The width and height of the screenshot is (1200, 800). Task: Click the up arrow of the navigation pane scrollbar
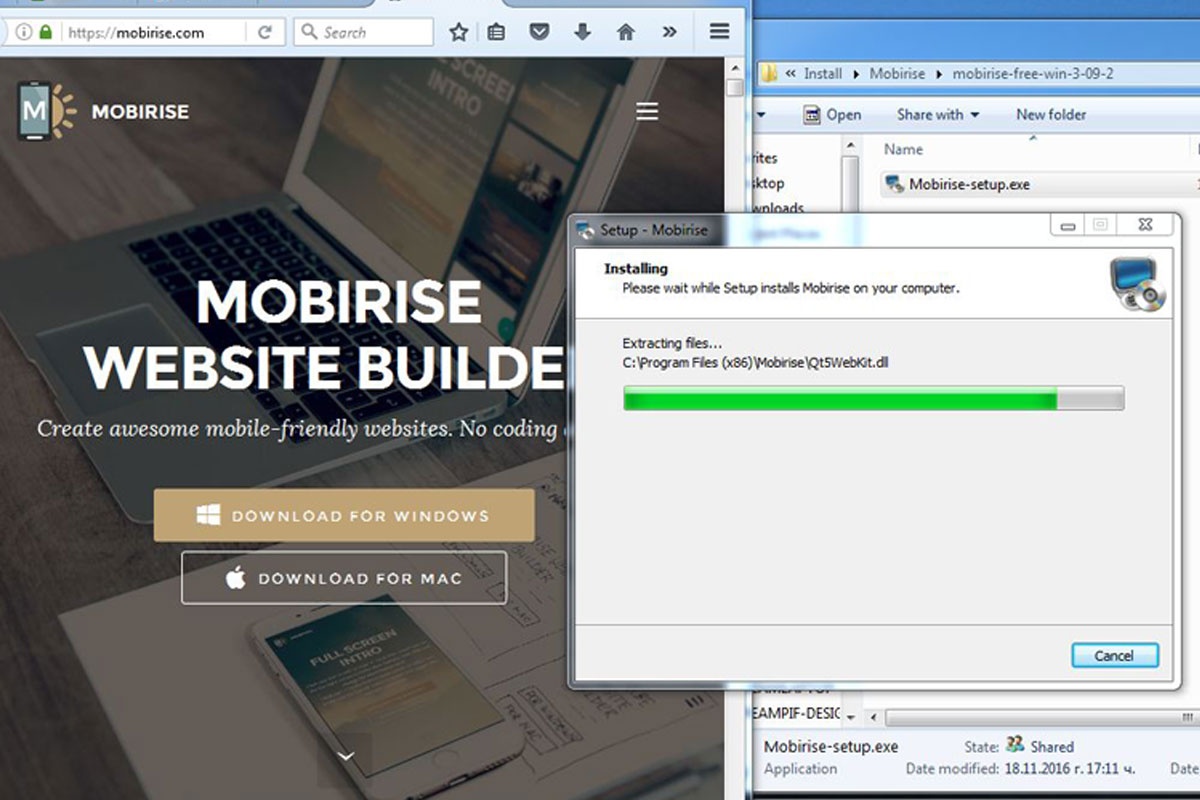[x=851, y=144]
